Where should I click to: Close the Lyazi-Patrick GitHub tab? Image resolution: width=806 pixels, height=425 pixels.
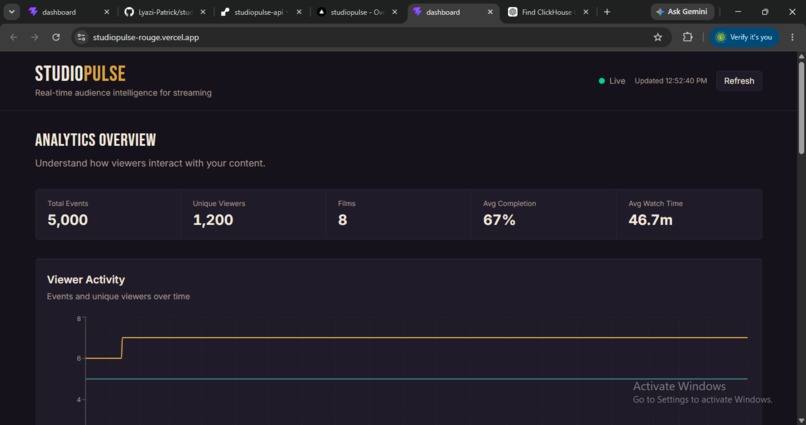pyautogui.click(x=203, y=12)
